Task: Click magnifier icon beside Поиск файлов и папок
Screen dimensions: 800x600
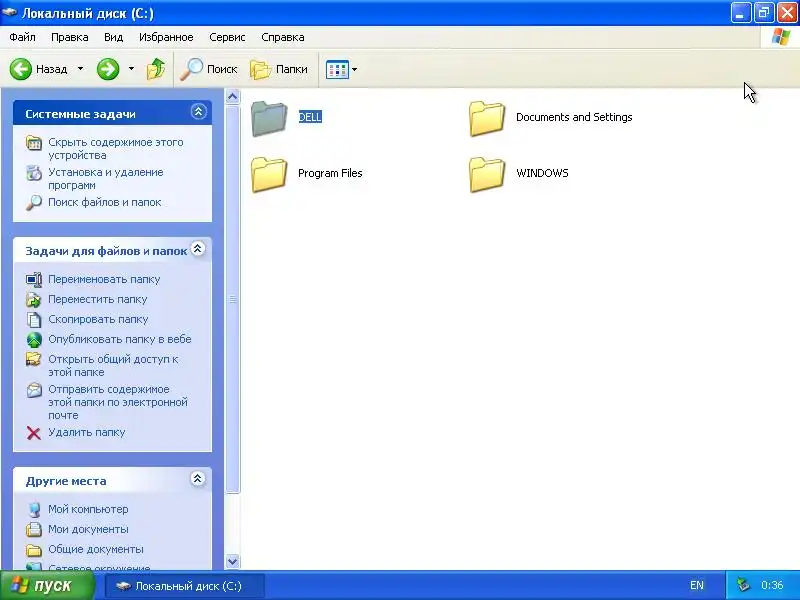Action: point(34,203)
